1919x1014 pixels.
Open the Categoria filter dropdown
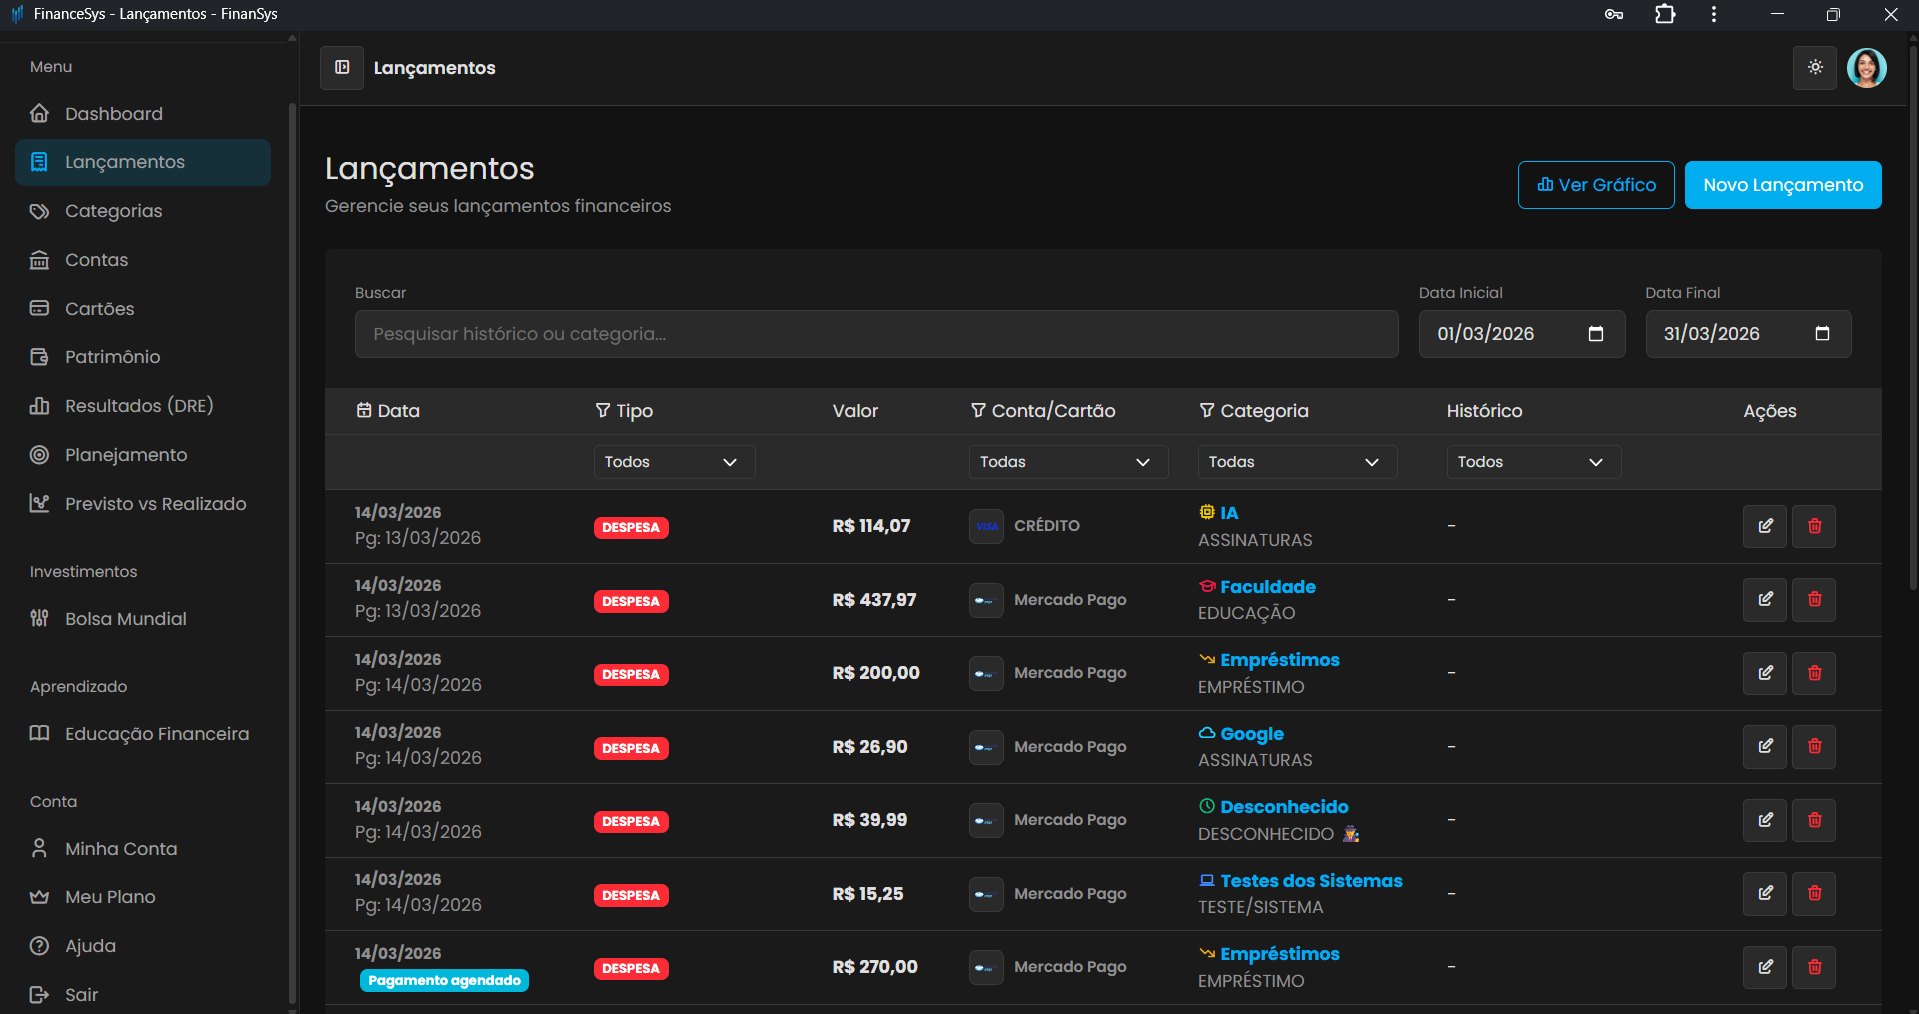[x=1296, y=462]
